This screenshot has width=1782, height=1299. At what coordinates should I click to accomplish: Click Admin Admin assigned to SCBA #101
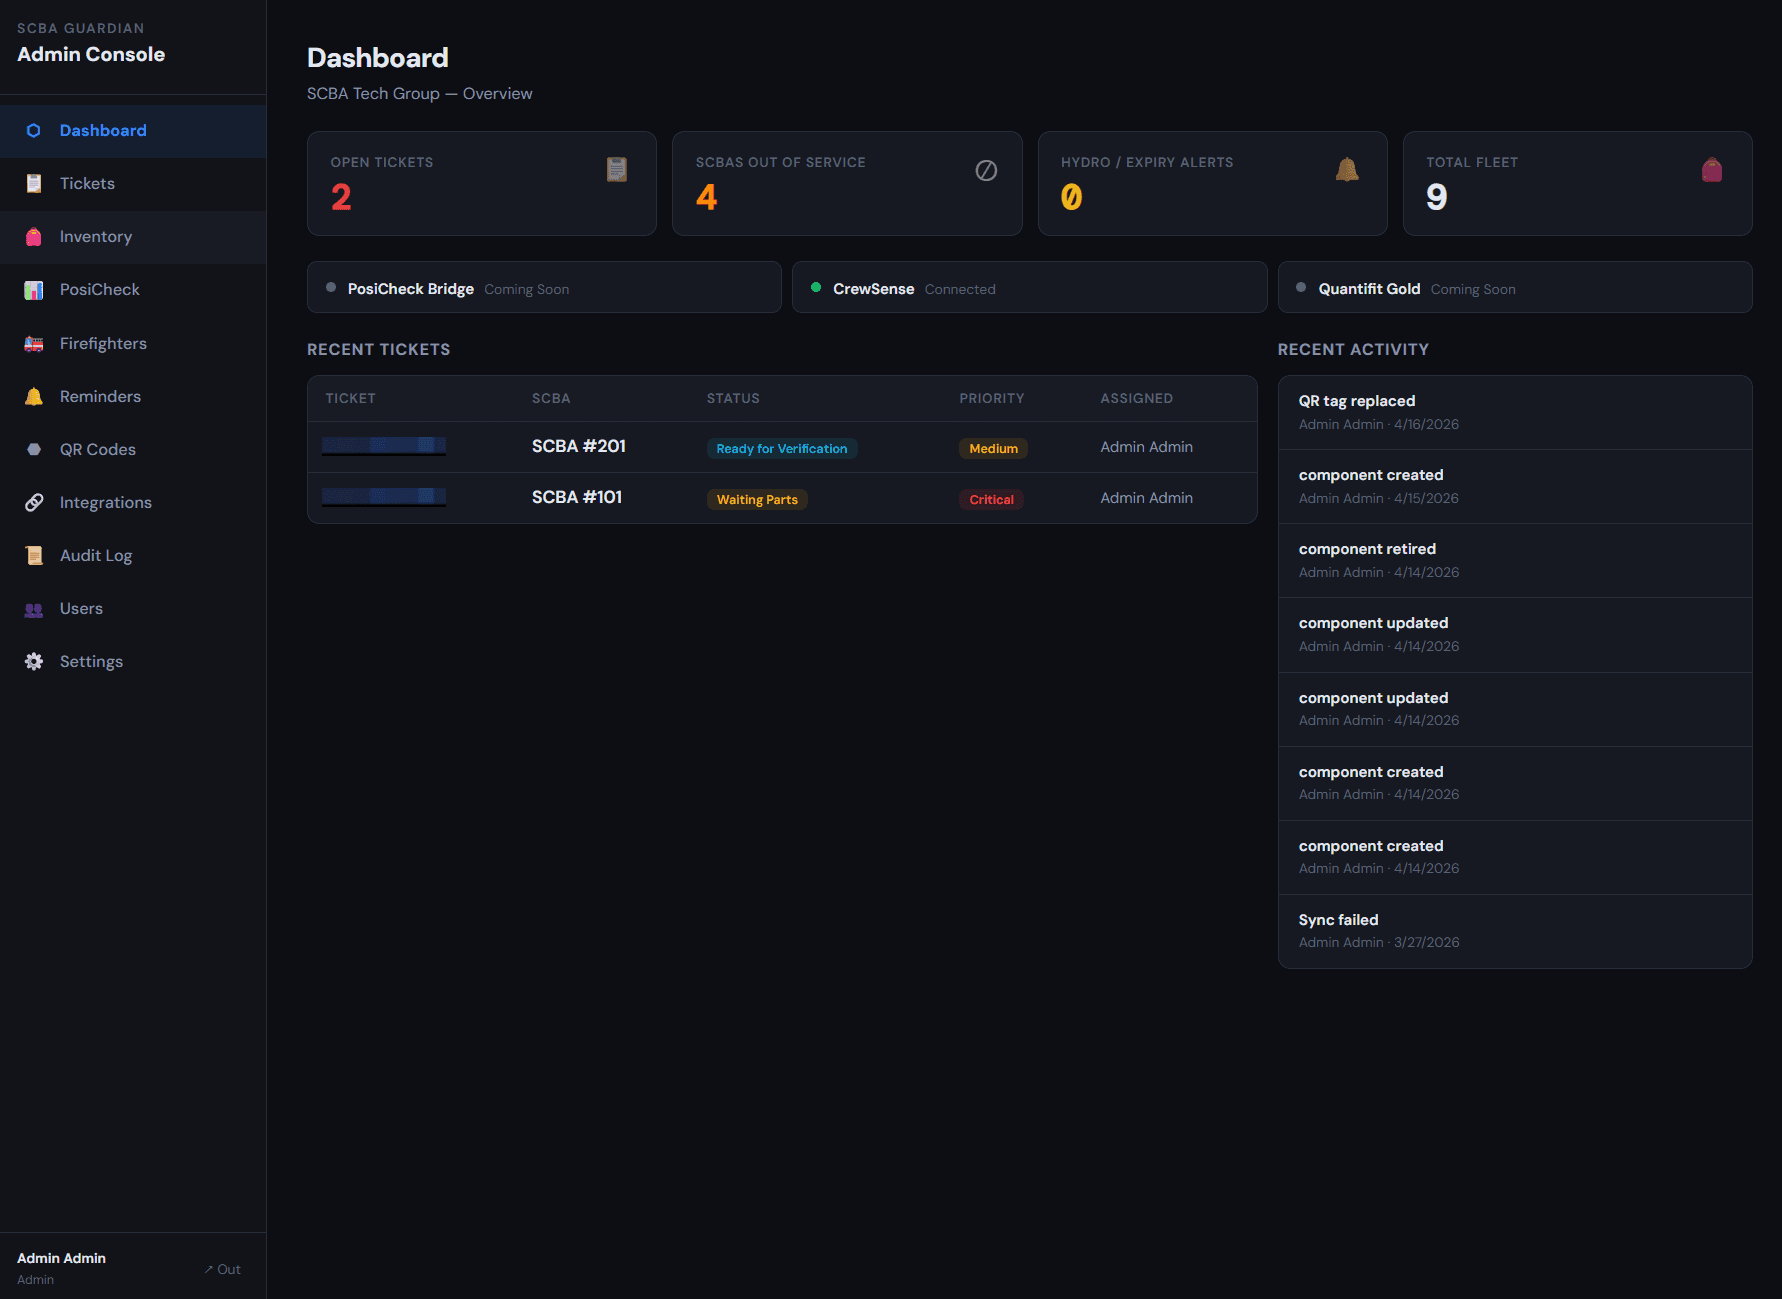pyautogui.click(x=1147, y=498)
